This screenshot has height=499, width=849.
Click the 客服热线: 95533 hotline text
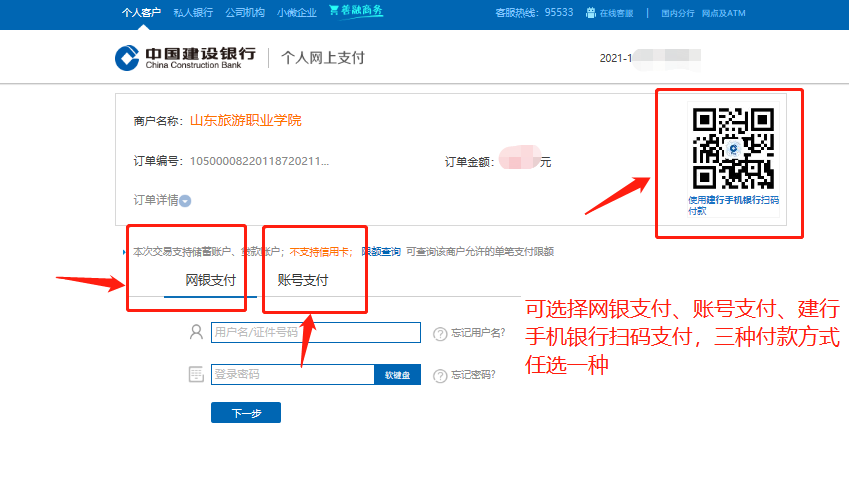point(534,12)
